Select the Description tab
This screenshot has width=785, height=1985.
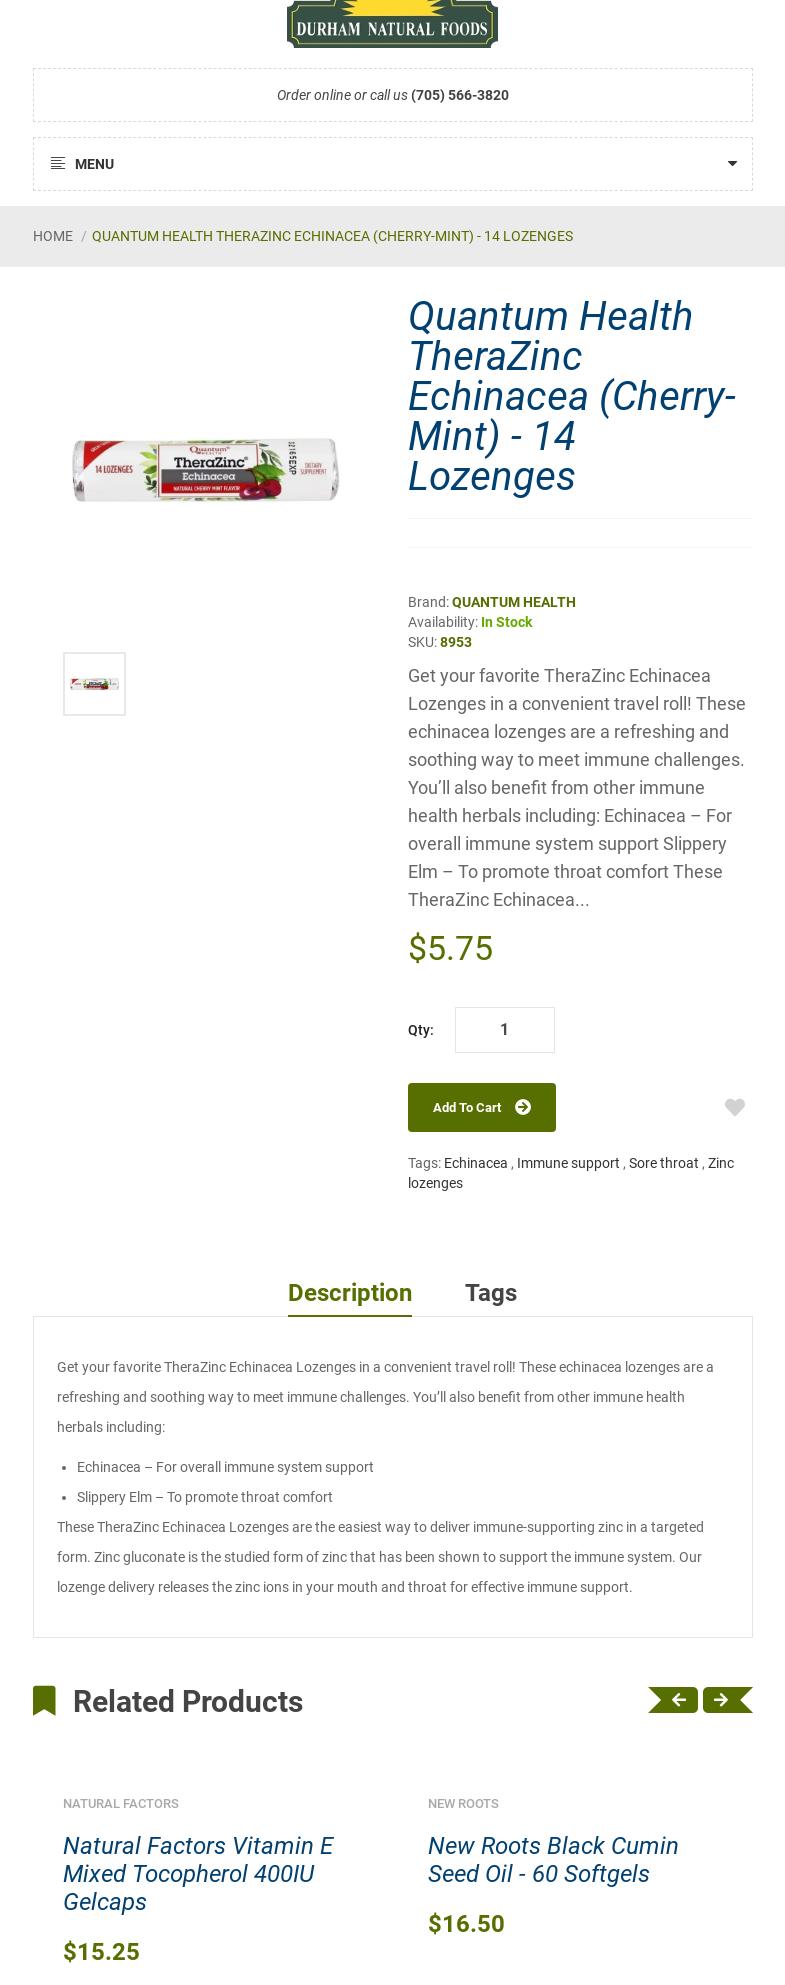pos(350,1293)
